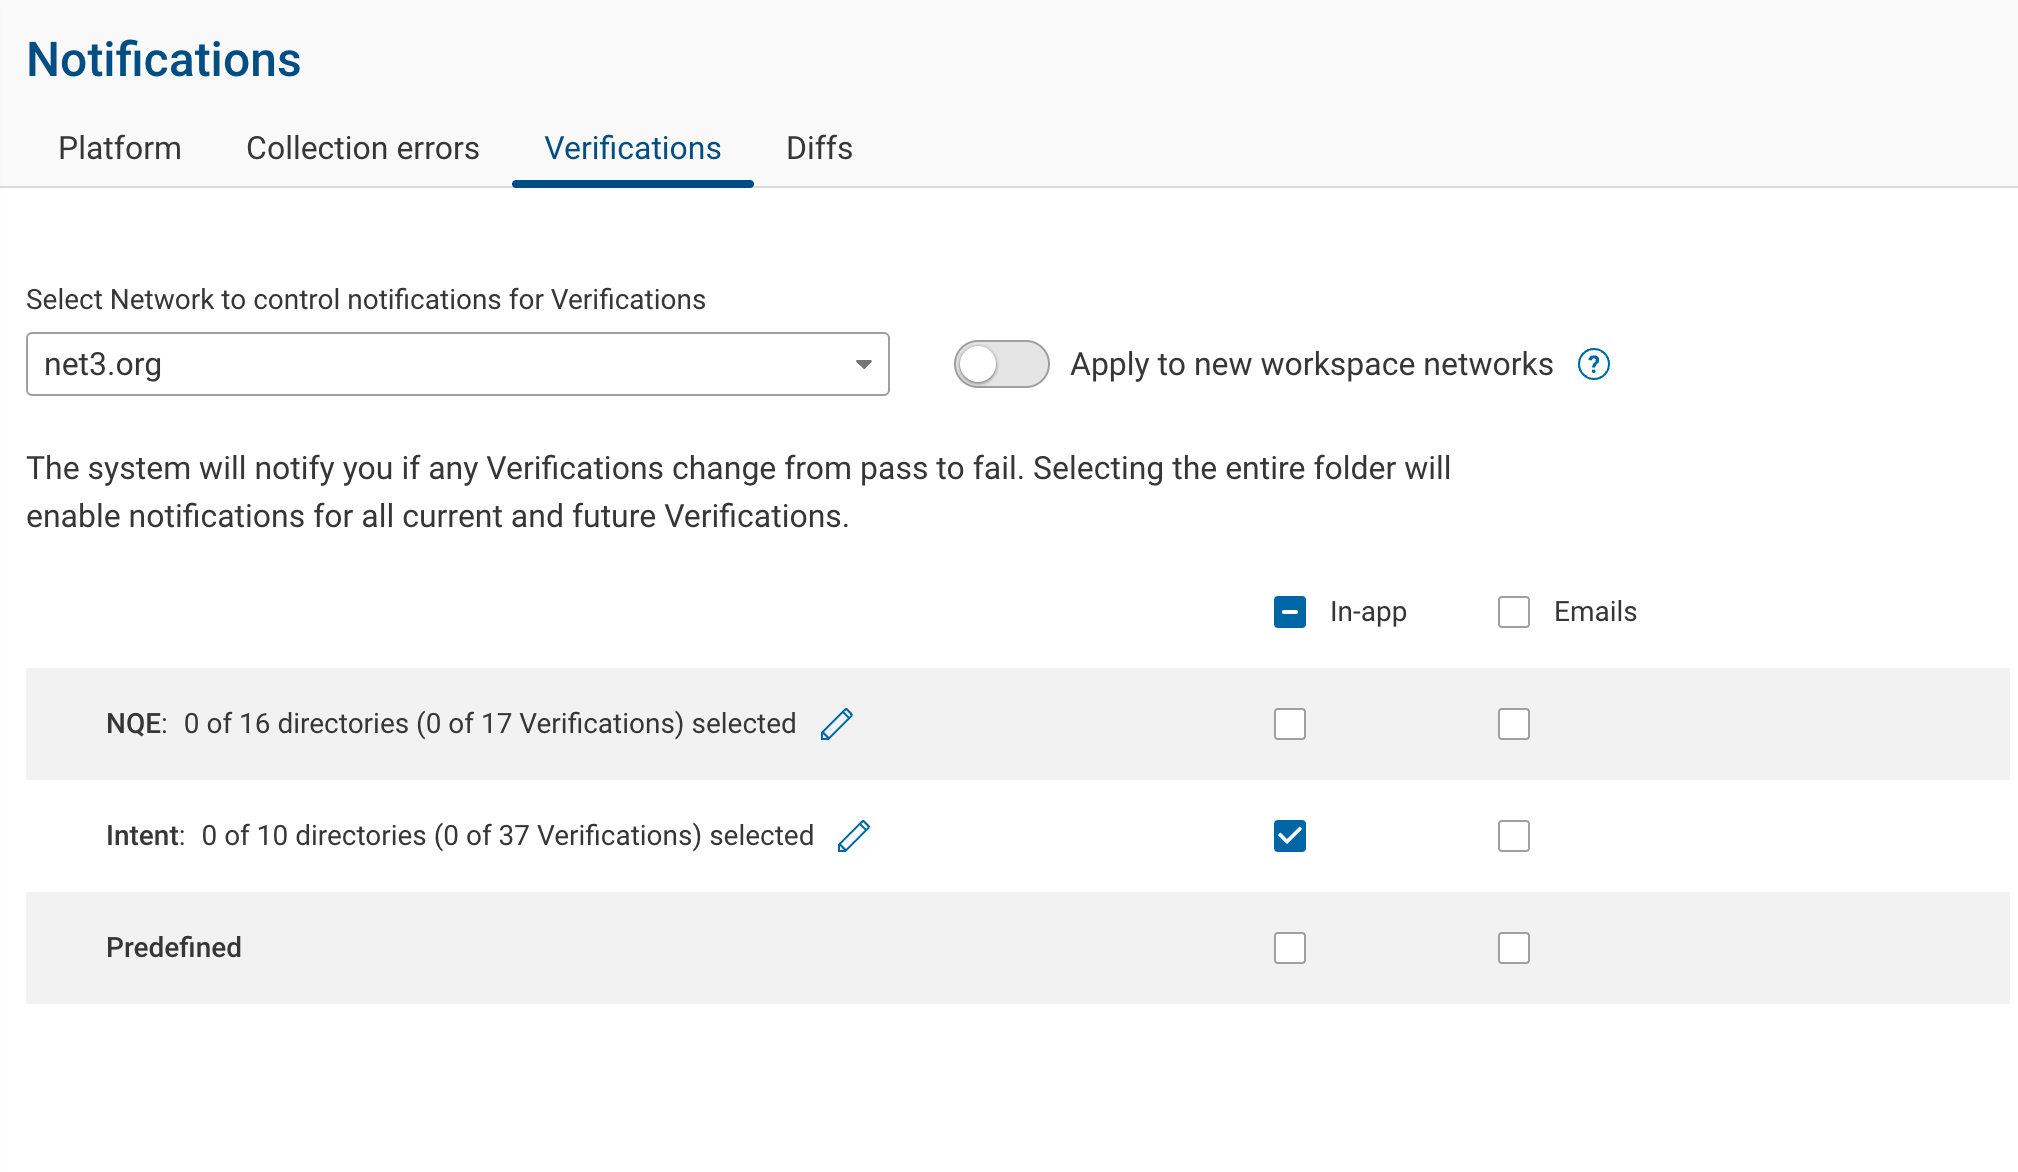Toggle Apply to new workspace networks switch

click(x=1001, y=364)
